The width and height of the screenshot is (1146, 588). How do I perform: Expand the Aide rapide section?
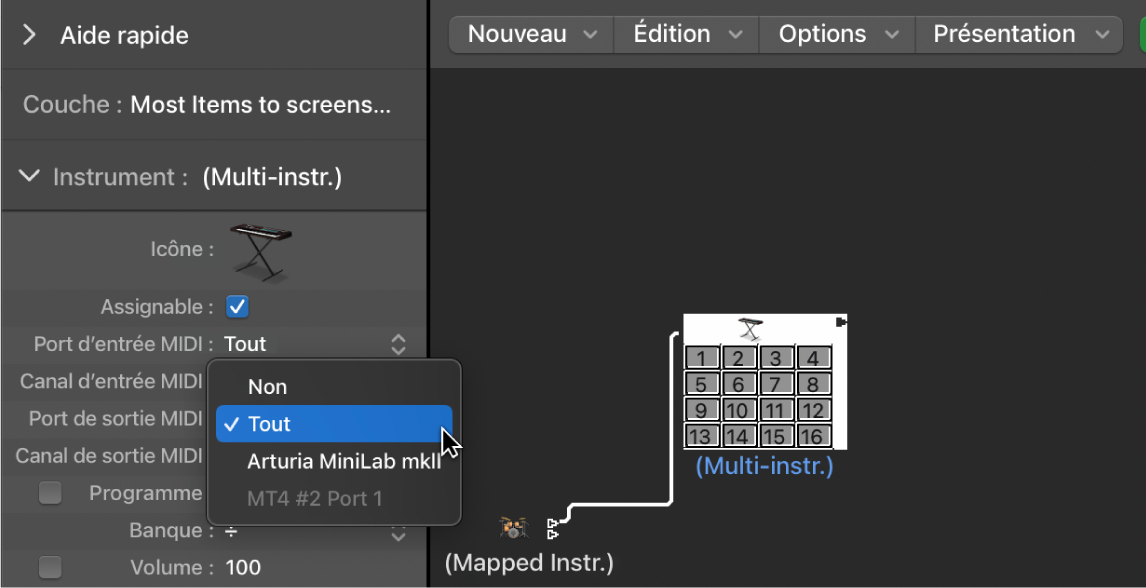(x=27, y=34)
